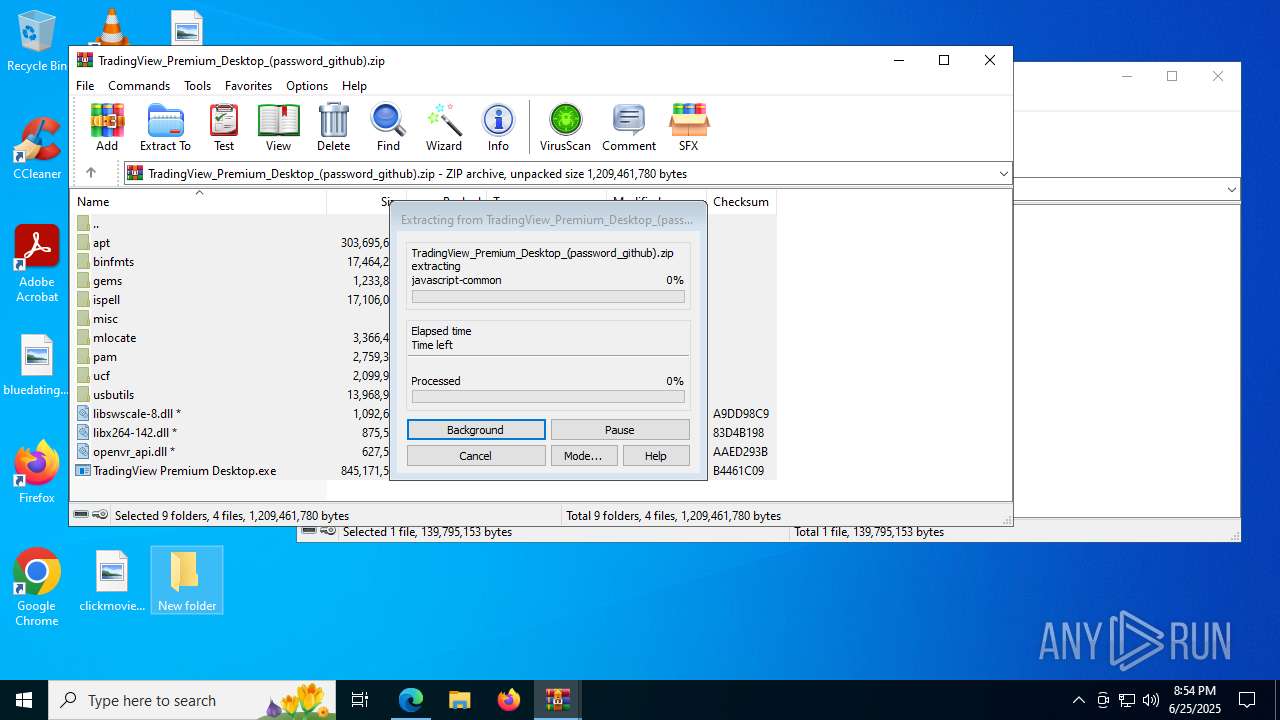Image resolution: width=1280 pixels, height=720 pixels.
Task: Click the Processed total progress bar
Action: (548, 397)
